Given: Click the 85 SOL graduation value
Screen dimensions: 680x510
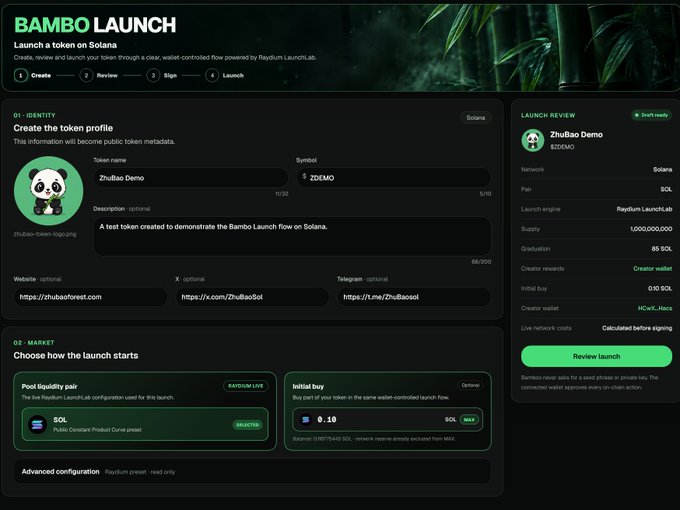Looking at the screenshot, I should (x=661, y=248).
